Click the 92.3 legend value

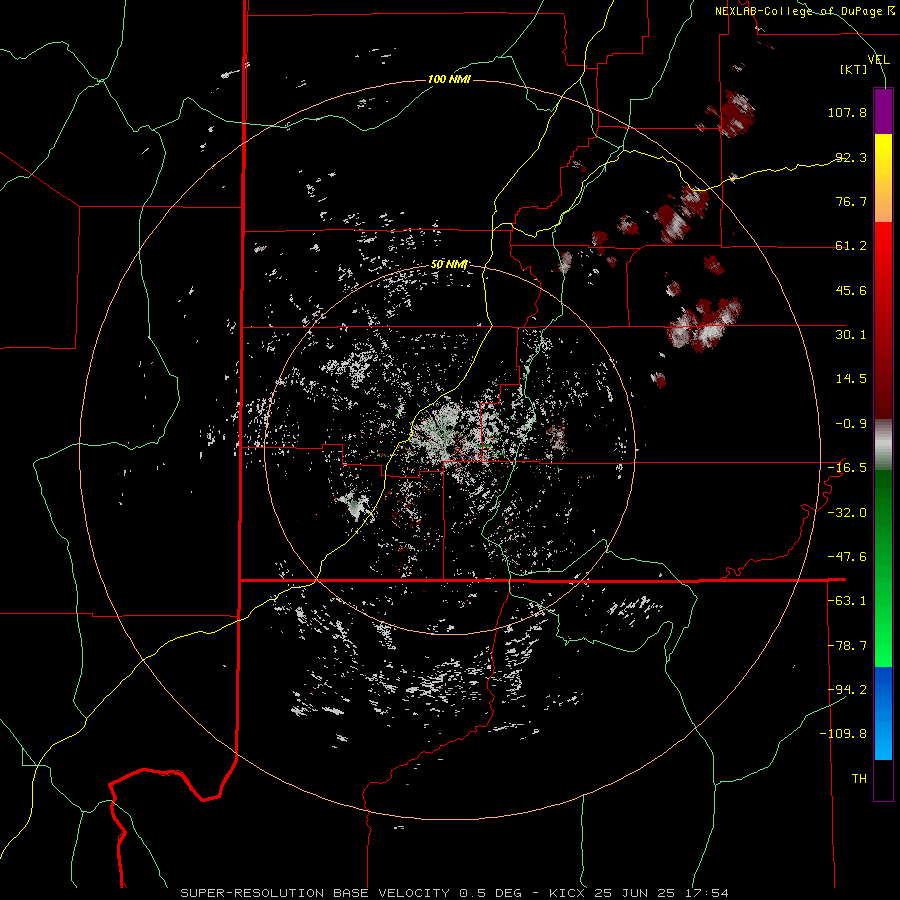[851, 157]
